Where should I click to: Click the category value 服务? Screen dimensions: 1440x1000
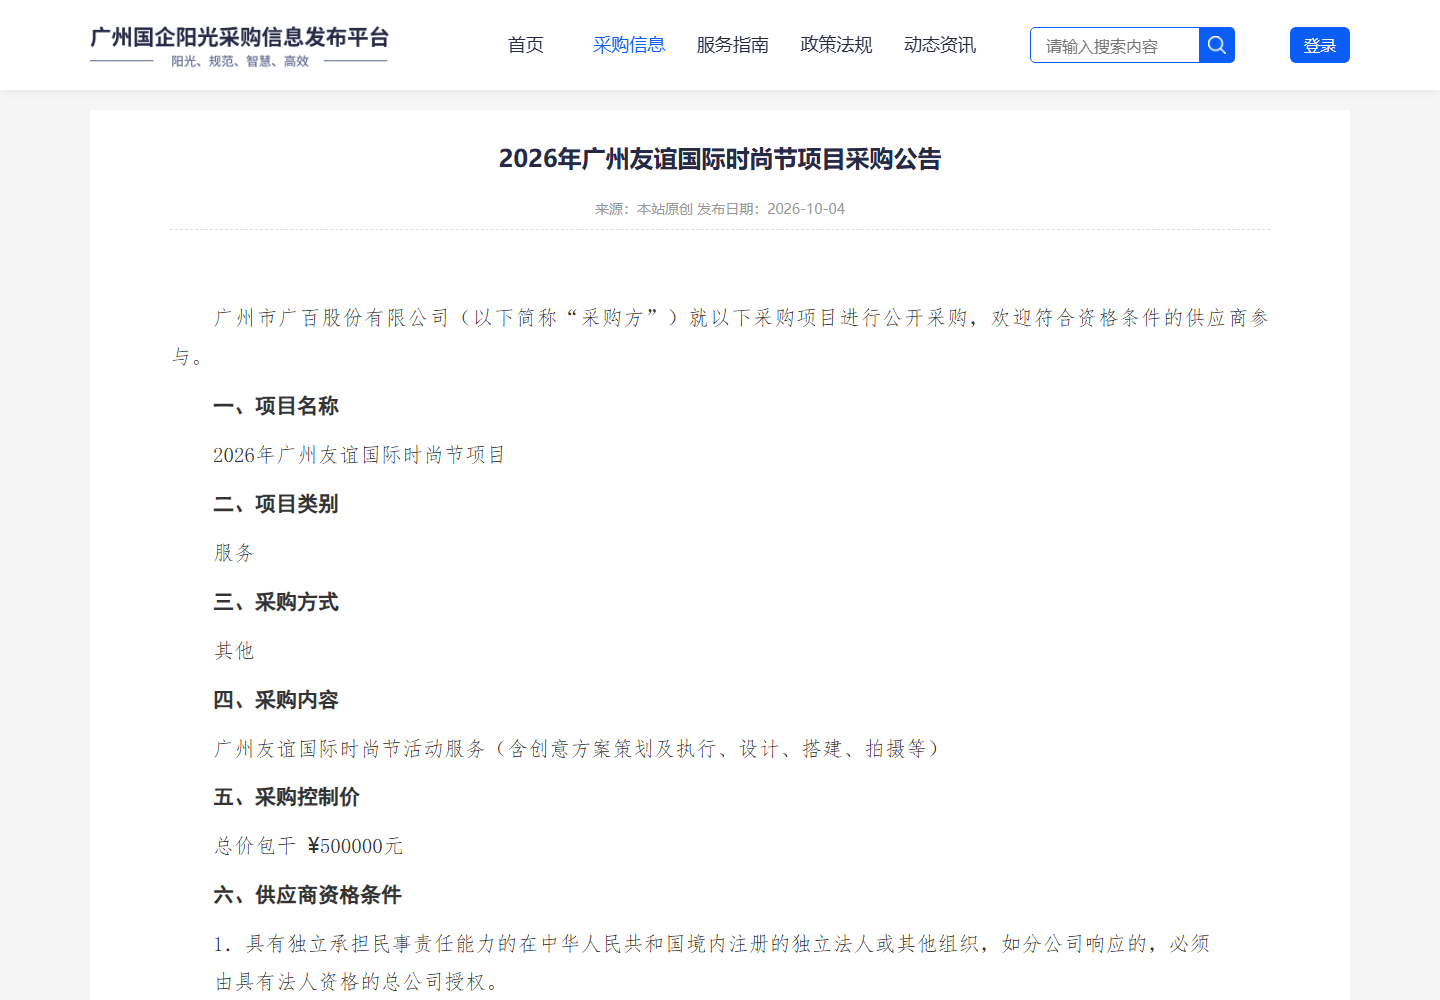coord(235,553)
